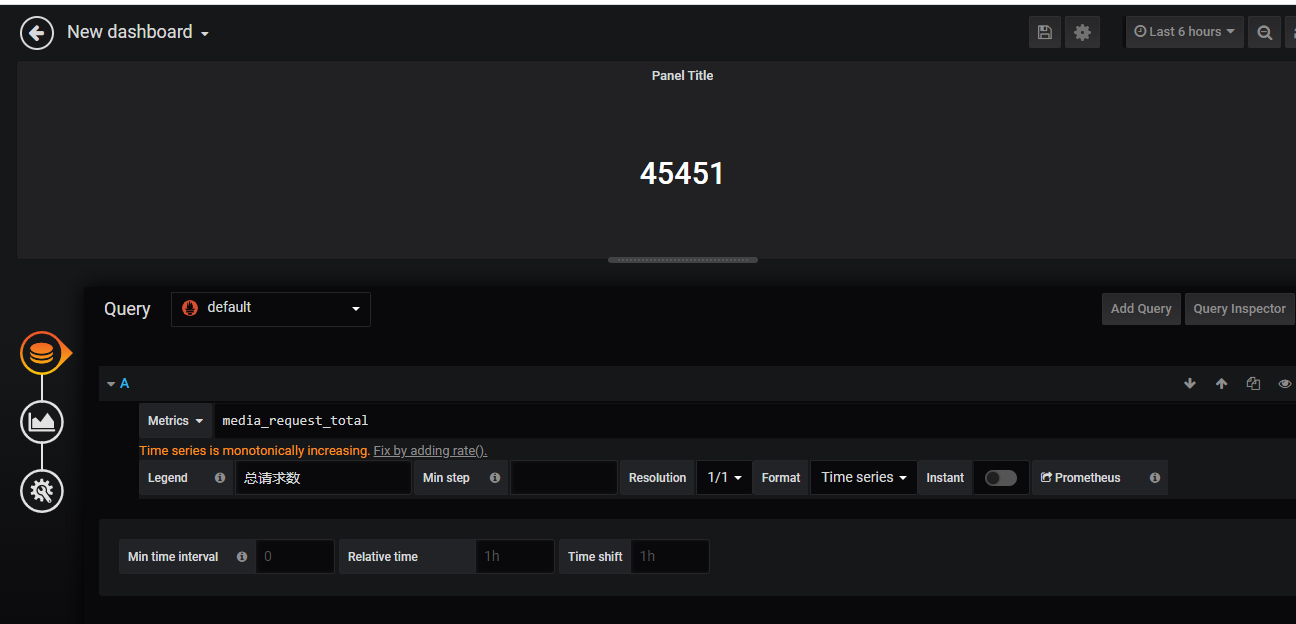The width and height of the screenshot is (1296, 624).
Task: Click the Fix by adding rate() link
Action: 430,451
